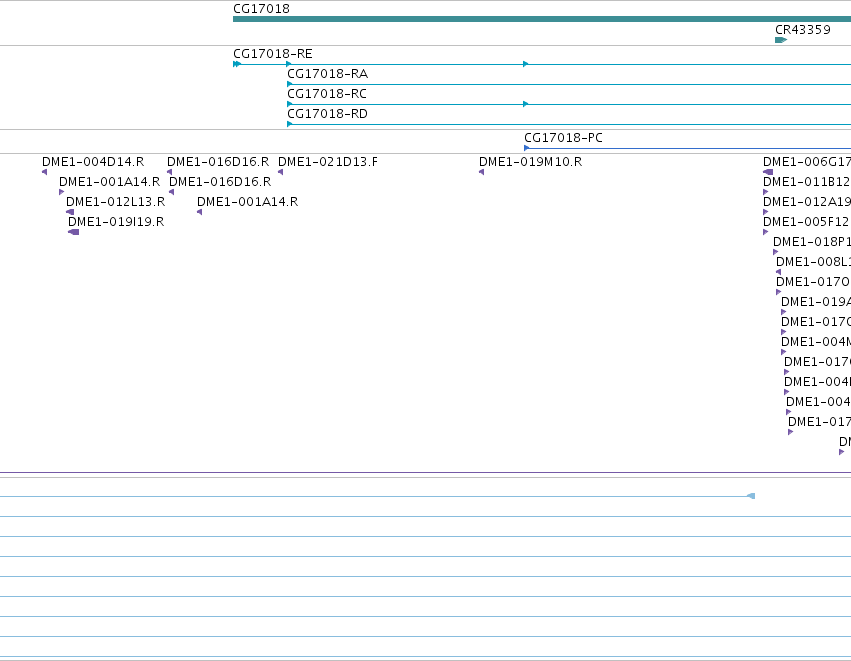Screen dimensions: 851x661
Task: Open the DME1-012A19 label
Action: pyautogui.click(x=807, y=202)
